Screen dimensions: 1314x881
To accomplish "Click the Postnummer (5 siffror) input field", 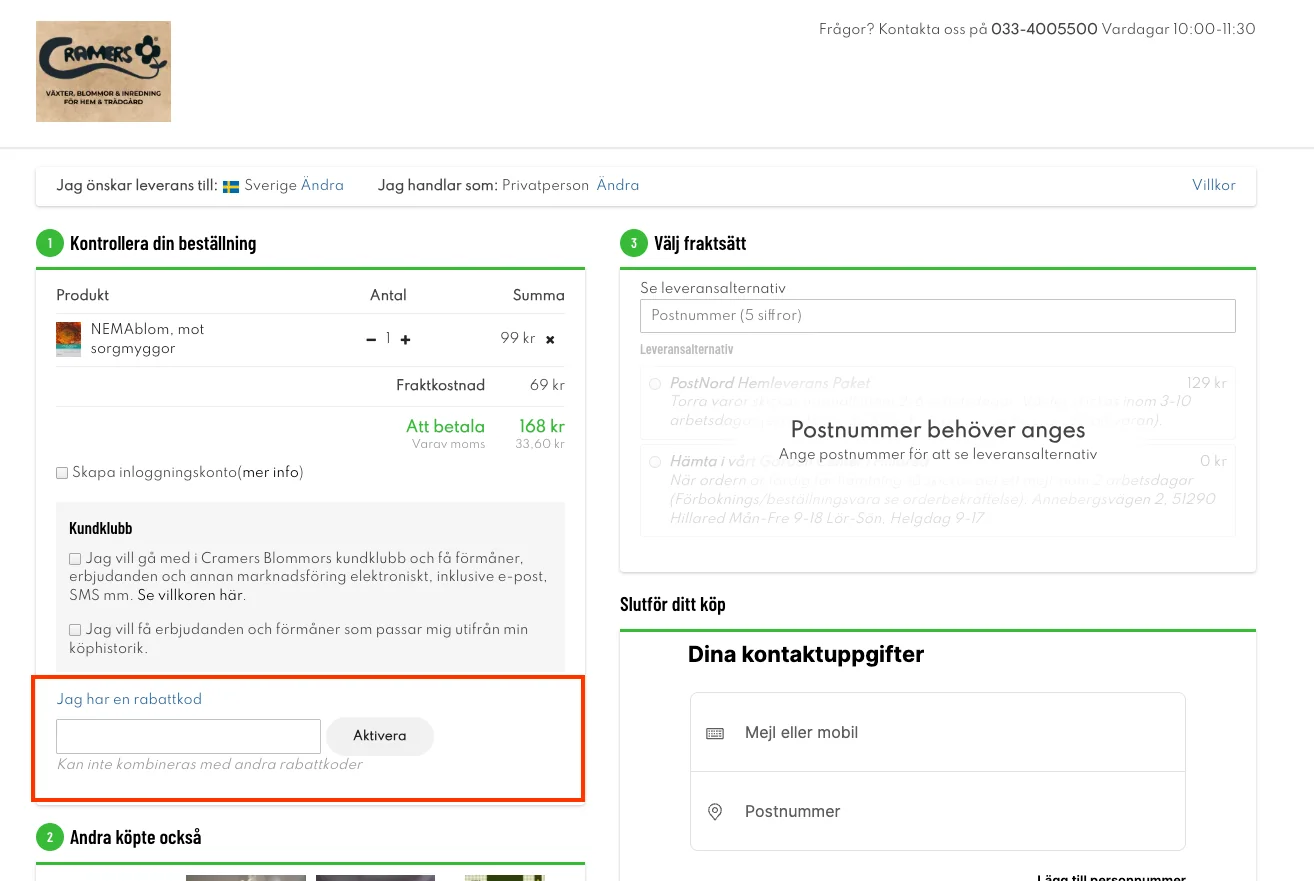I will (937, 316).
